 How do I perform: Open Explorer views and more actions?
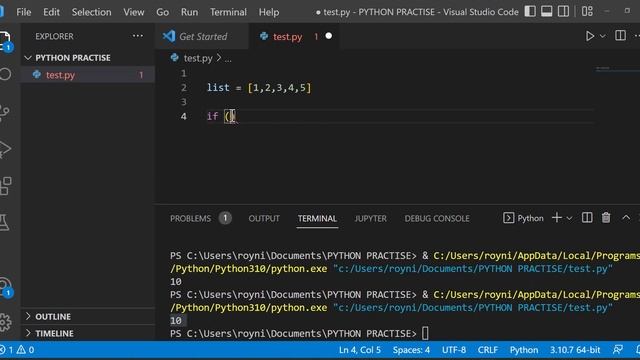[138, 36]
